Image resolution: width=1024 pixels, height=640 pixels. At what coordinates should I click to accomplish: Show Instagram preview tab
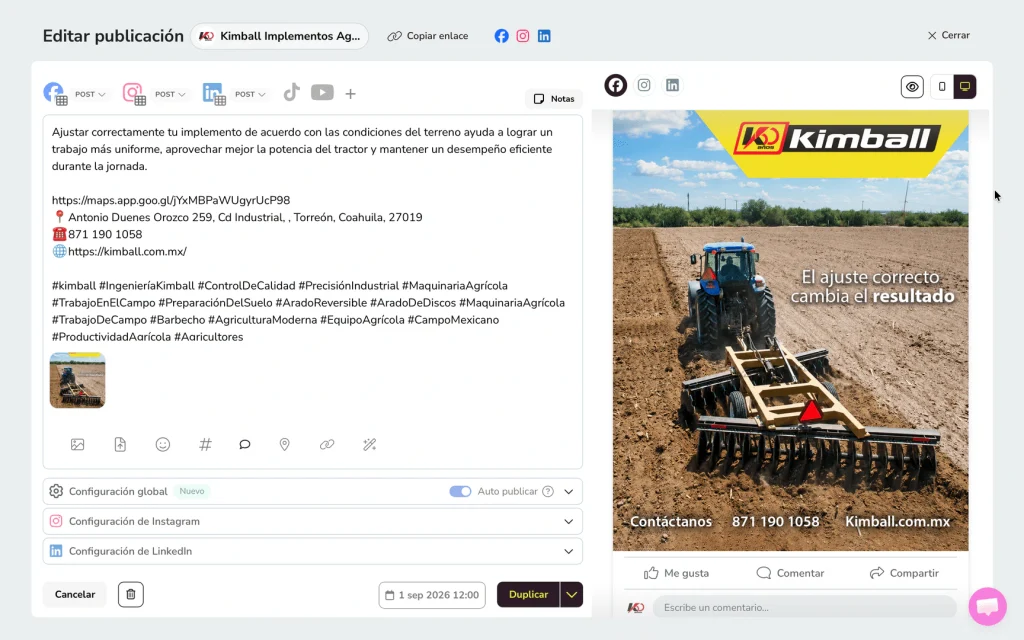(x=644, y=85)
